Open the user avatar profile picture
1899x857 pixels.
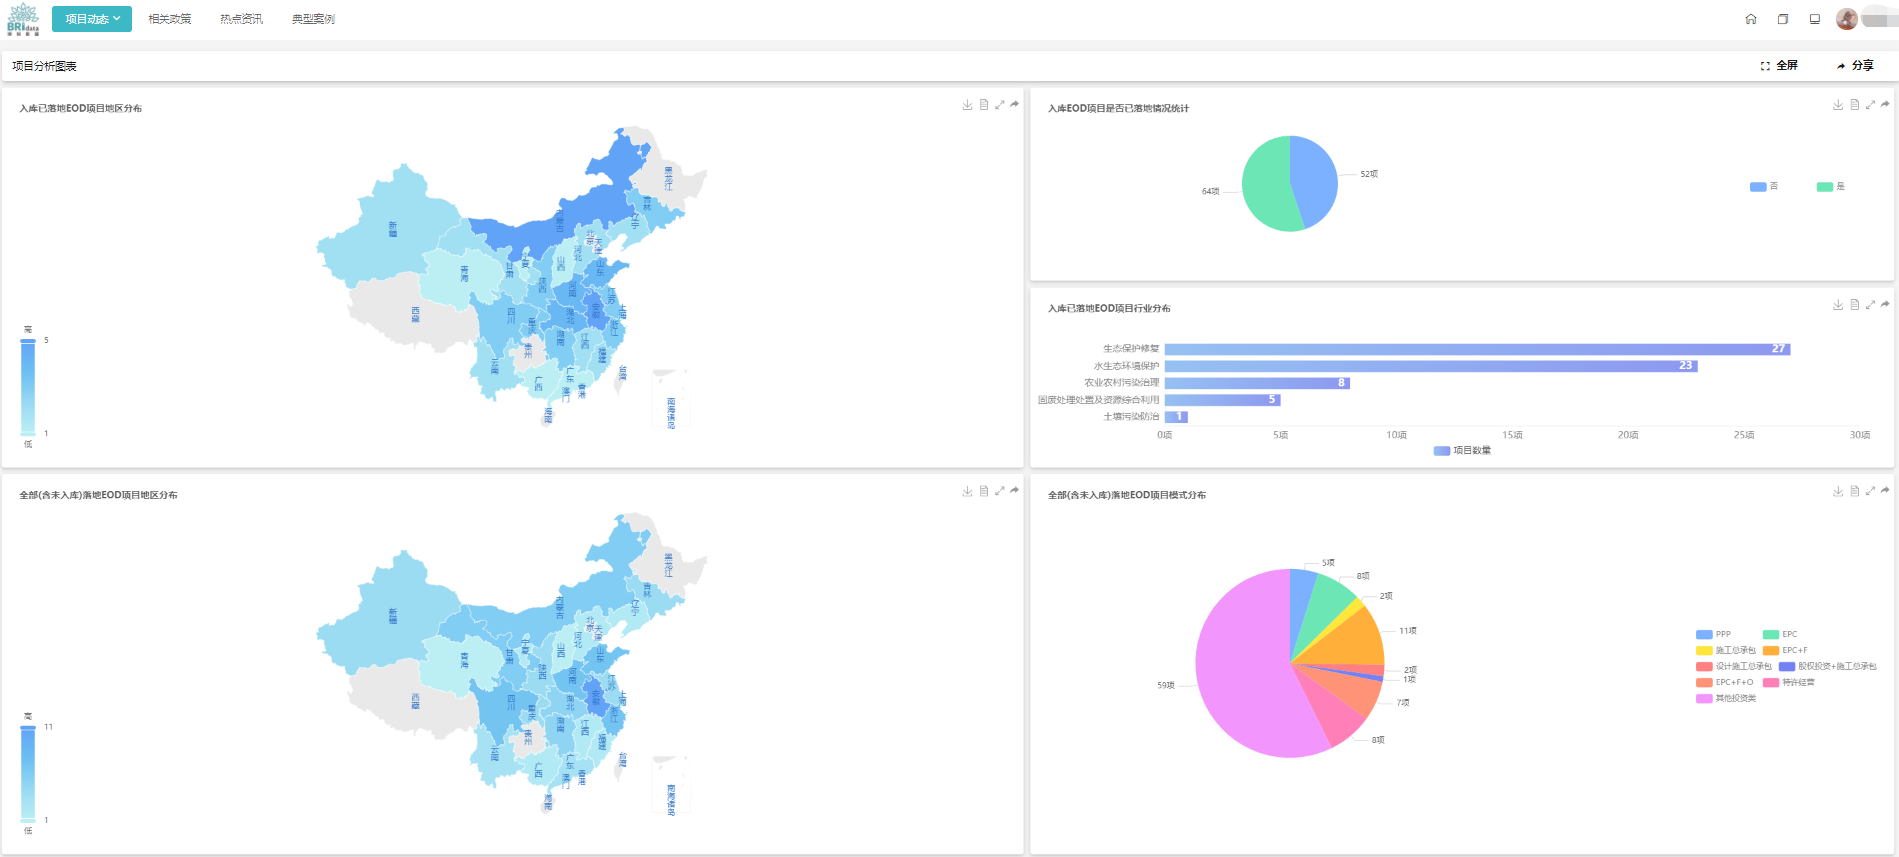pyautogui.click(x=1847, y=19)
